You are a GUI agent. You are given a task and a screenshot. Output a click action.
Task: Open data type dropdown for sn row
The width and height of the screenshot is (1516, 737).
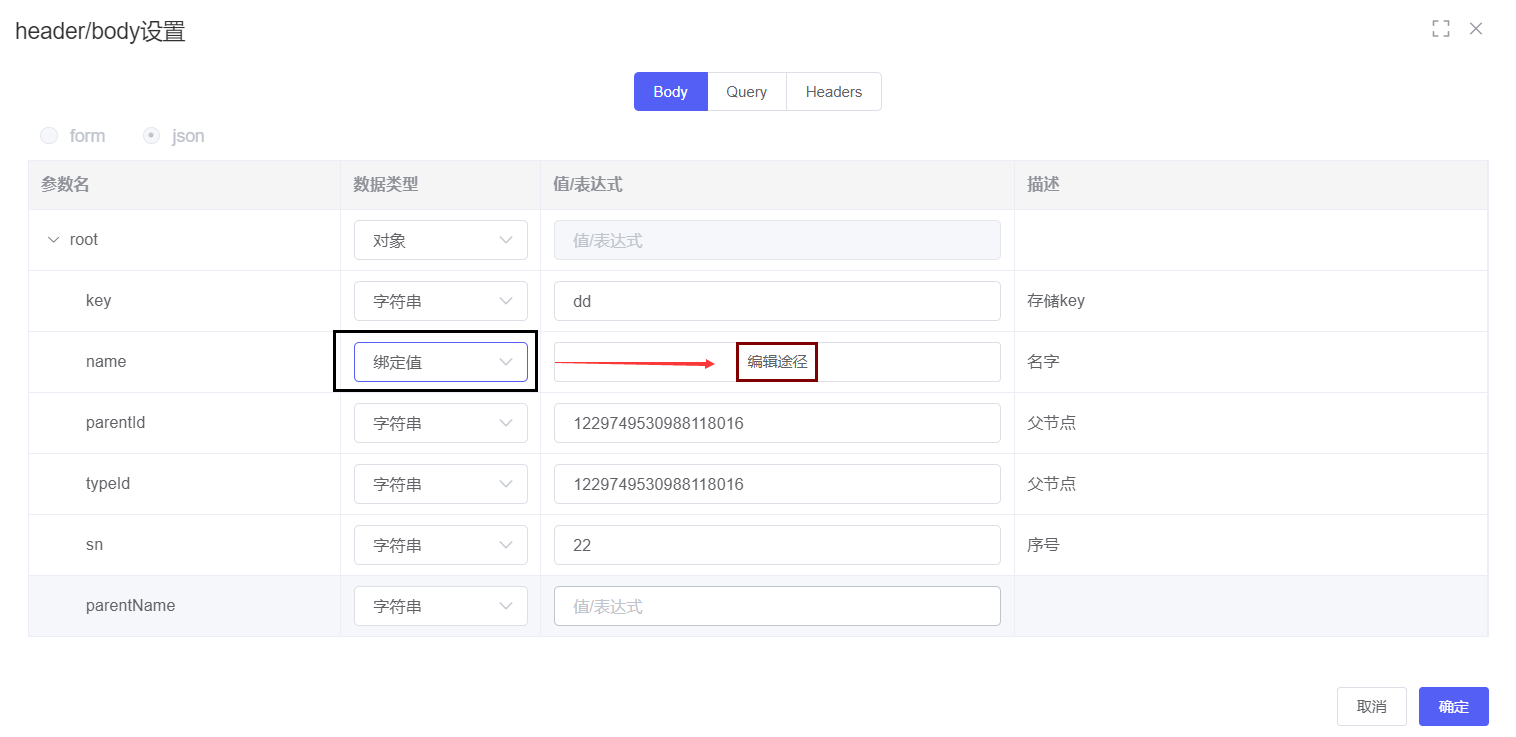point(440,545)
